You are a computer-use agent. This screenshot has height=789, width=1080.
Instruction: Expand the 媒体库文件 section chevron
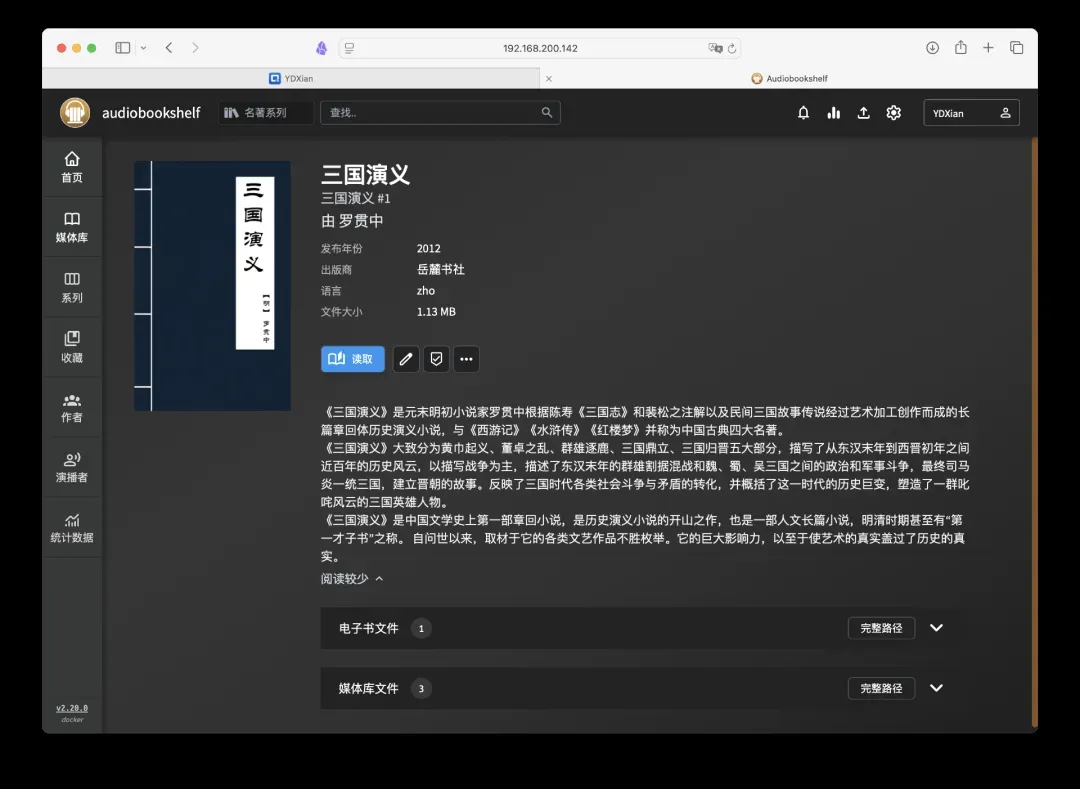tap(936, 688)
